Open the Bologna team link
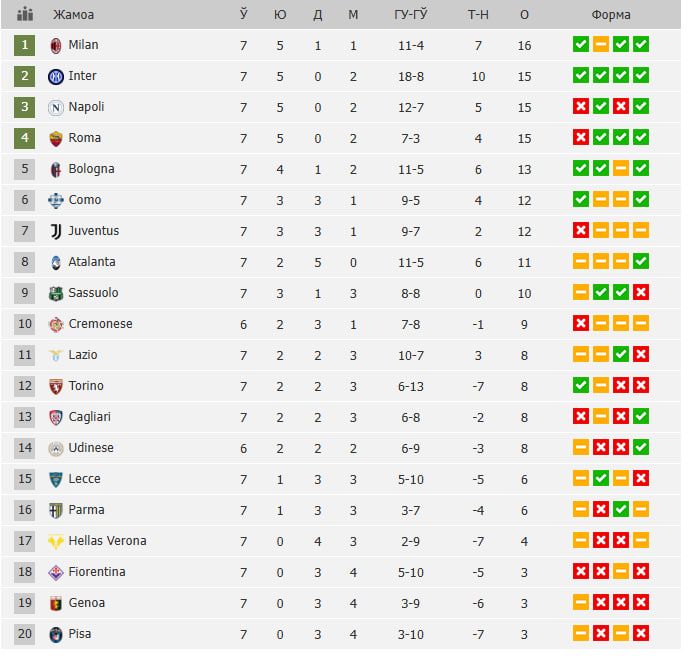 click(x=91, y=169)
